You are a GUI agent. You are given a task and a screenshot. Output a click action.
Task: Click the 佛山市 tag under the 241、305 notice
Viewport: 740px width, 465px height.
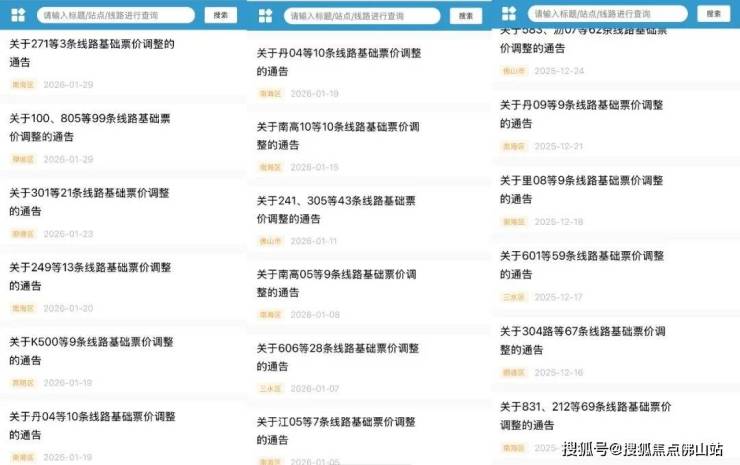[x=270, y=241]
